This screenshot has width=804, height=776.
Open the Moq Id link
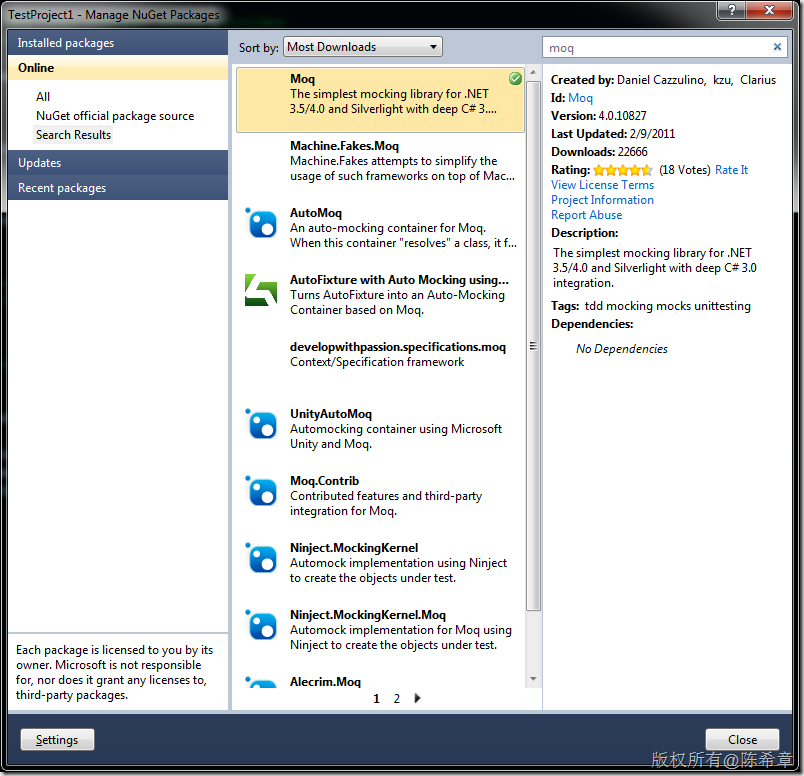(x=580, y=98)
